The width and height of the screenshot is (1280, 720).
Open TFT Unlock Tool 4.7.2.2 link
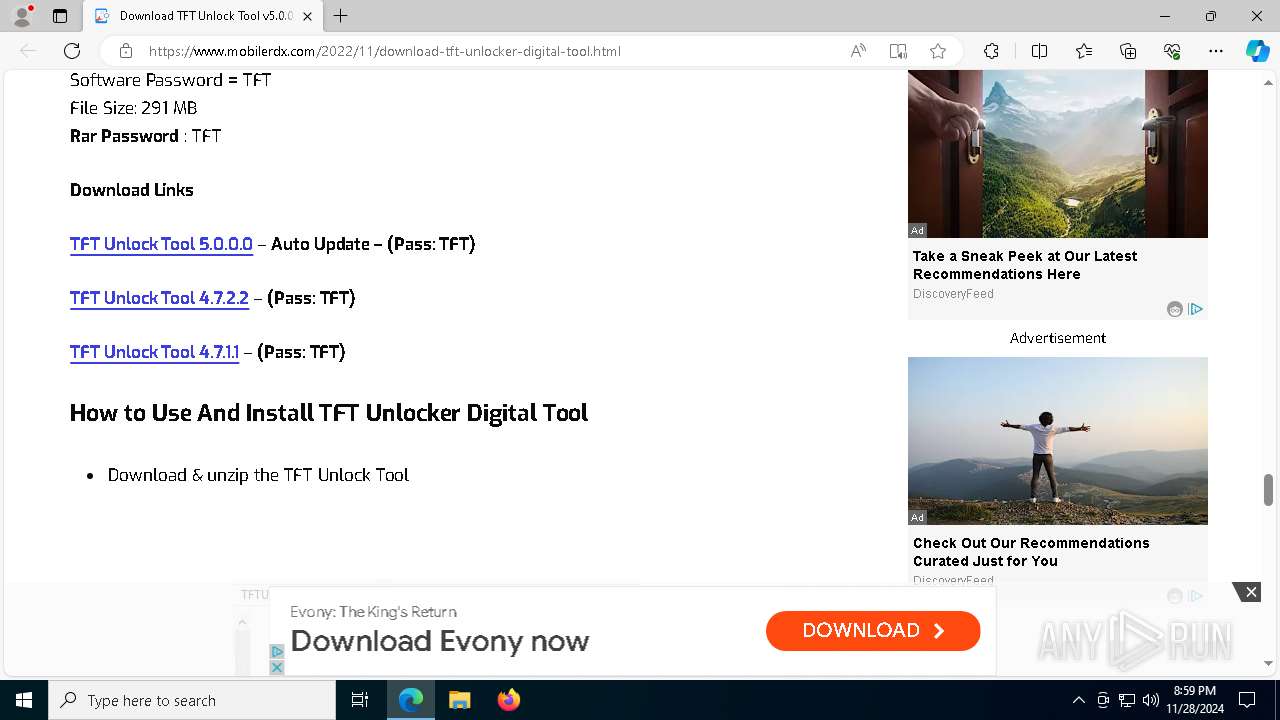point(159,298)
